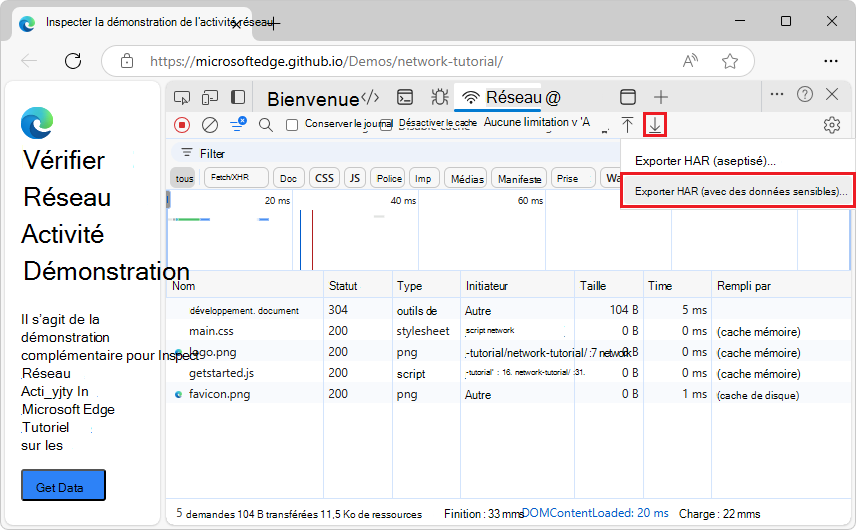Viewport: 856px width, 530px height.
Task: Close the browser tab
Action: 236,23
